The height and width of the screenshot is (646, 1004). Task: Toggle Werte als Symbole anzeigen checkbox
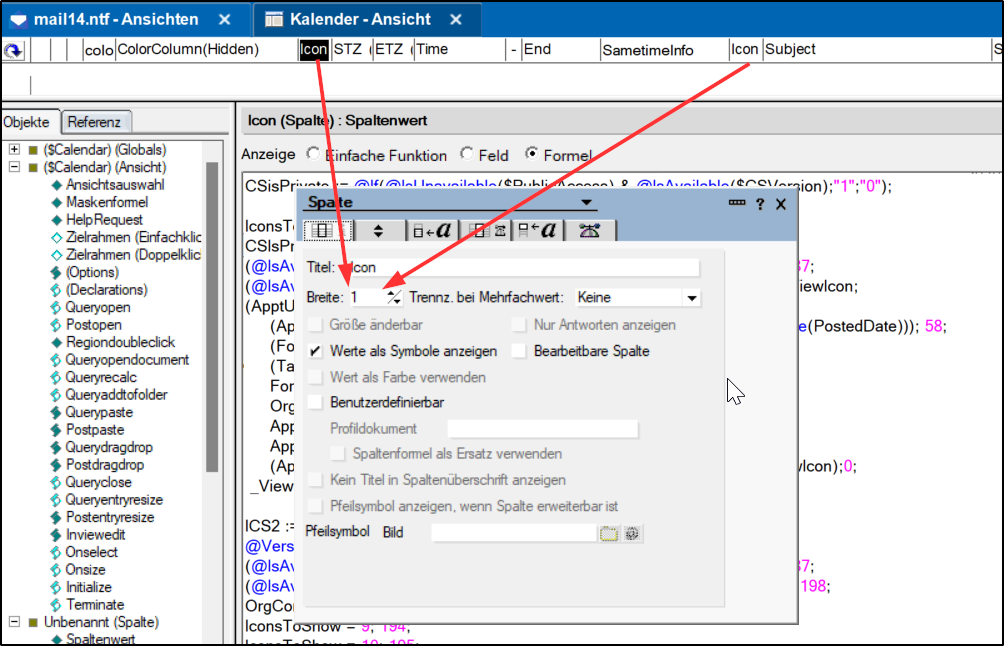(316, 351)
